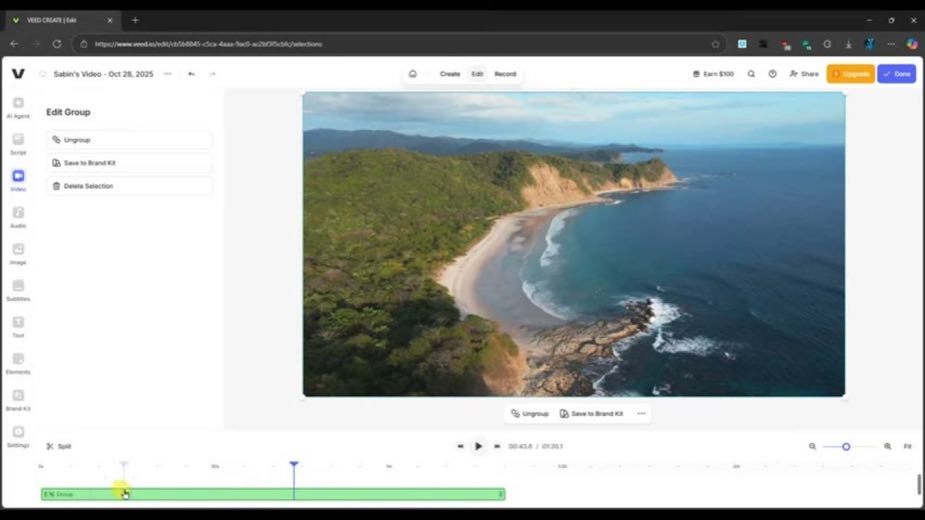Open the Elements sidebar panel
This screenshot has width=925, height=520.
[x=18, y=364]
